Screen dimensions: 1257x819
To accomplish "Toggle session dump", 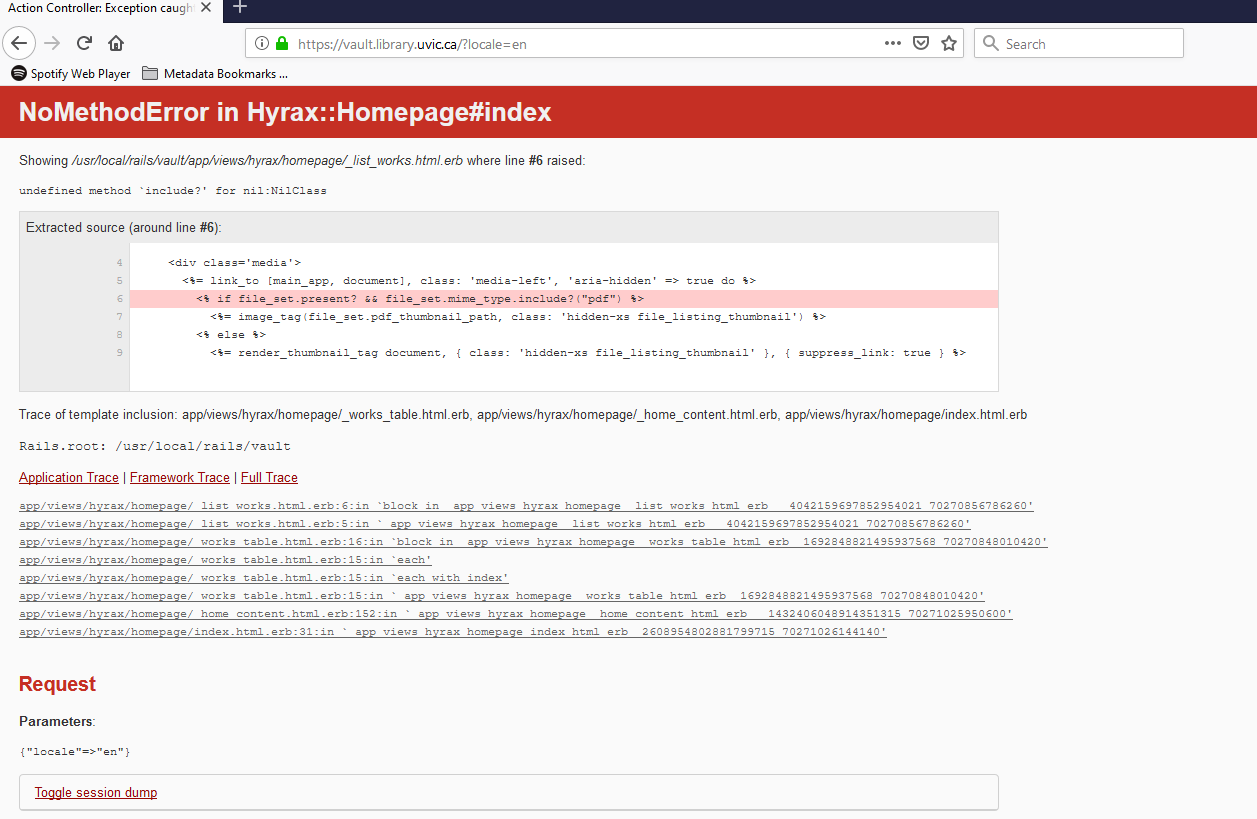I will coord(96,792).
